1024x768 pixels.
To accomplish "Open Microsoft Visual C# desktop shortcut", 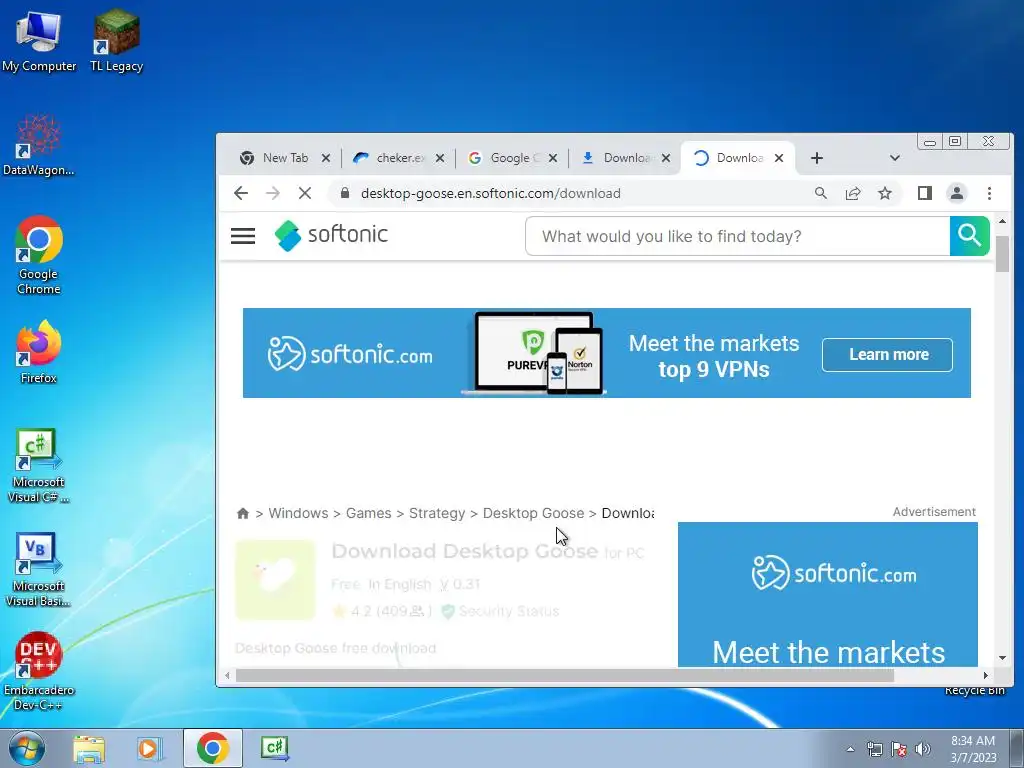I will (x=39, y=466).
